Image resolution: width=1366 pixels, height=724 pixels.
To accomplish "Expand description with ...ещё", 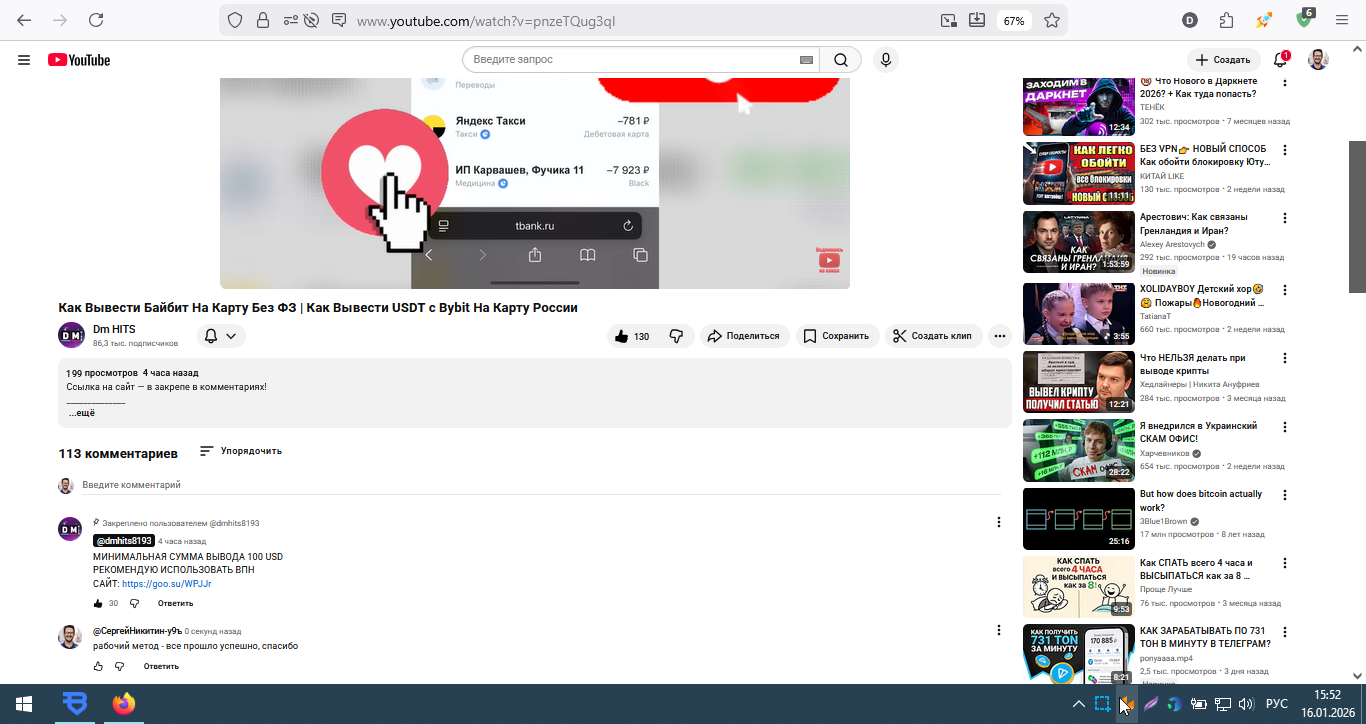I will click(81, 413).
